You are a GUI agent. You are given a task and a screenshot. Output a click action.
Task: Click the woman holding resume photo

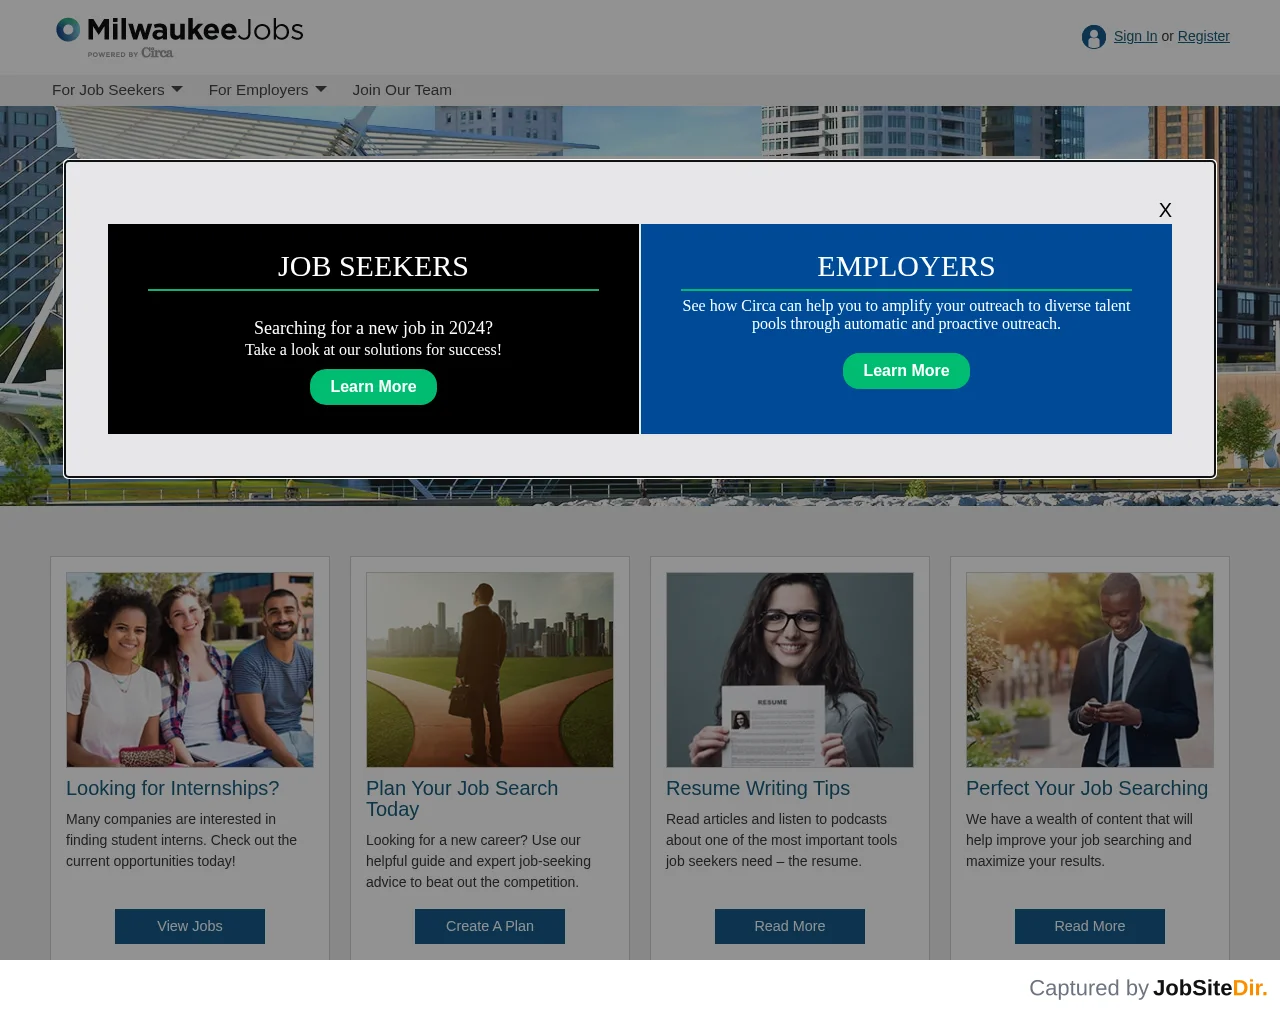[x=790, y=670]
